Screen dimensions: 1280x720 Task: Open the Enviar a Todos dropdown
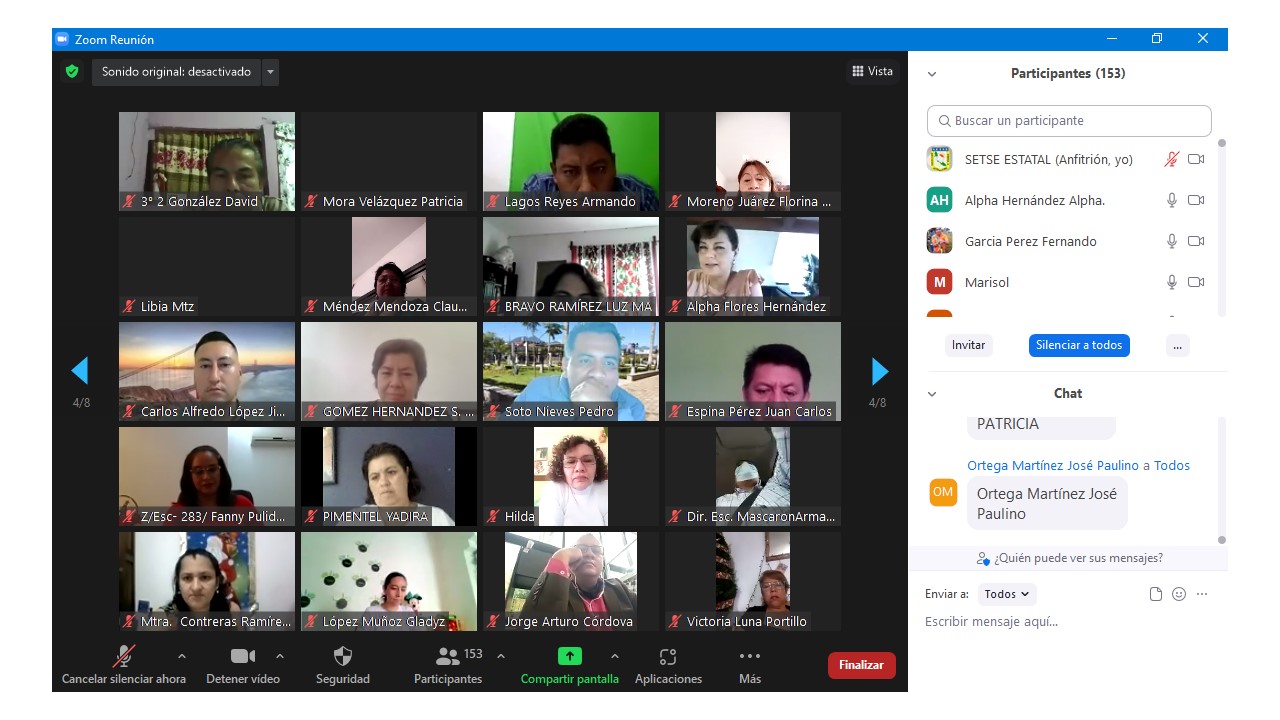click(1007, 594)
